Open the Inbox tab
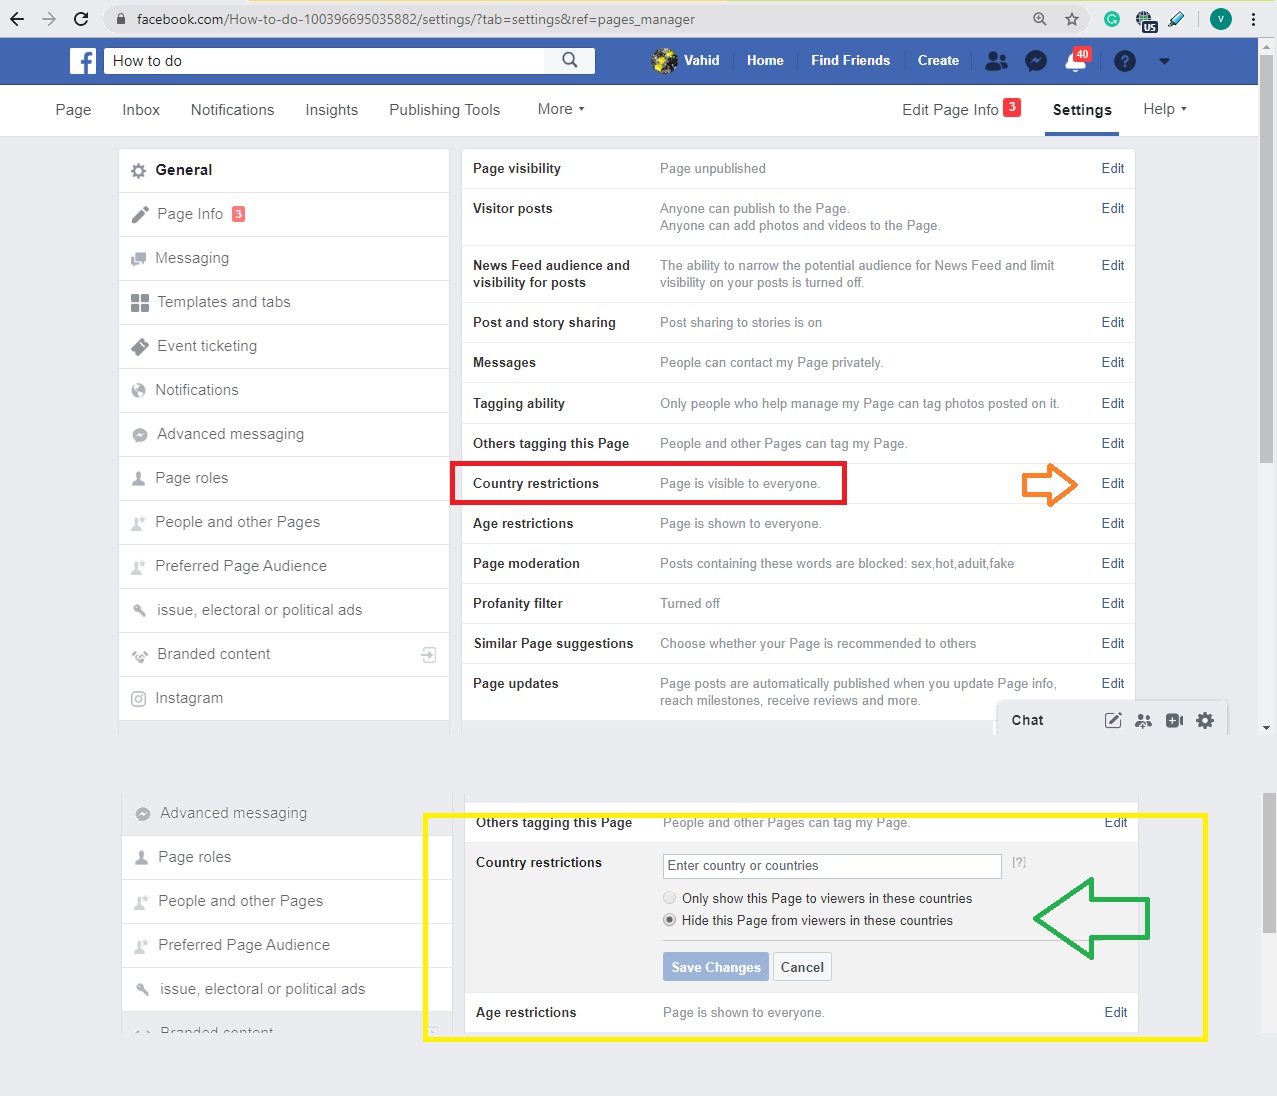 (141, 110)
